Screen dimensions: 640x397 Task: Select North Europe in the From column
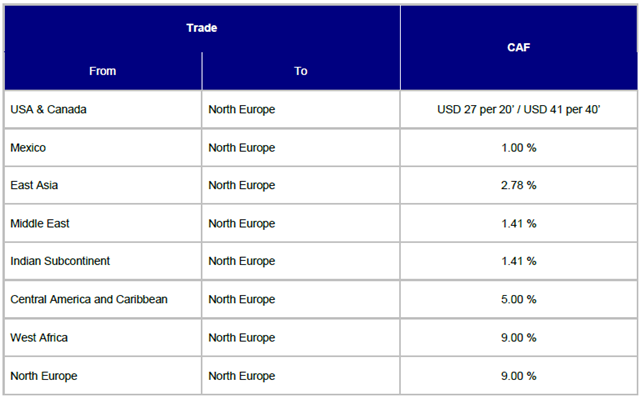tap(103, 376)
